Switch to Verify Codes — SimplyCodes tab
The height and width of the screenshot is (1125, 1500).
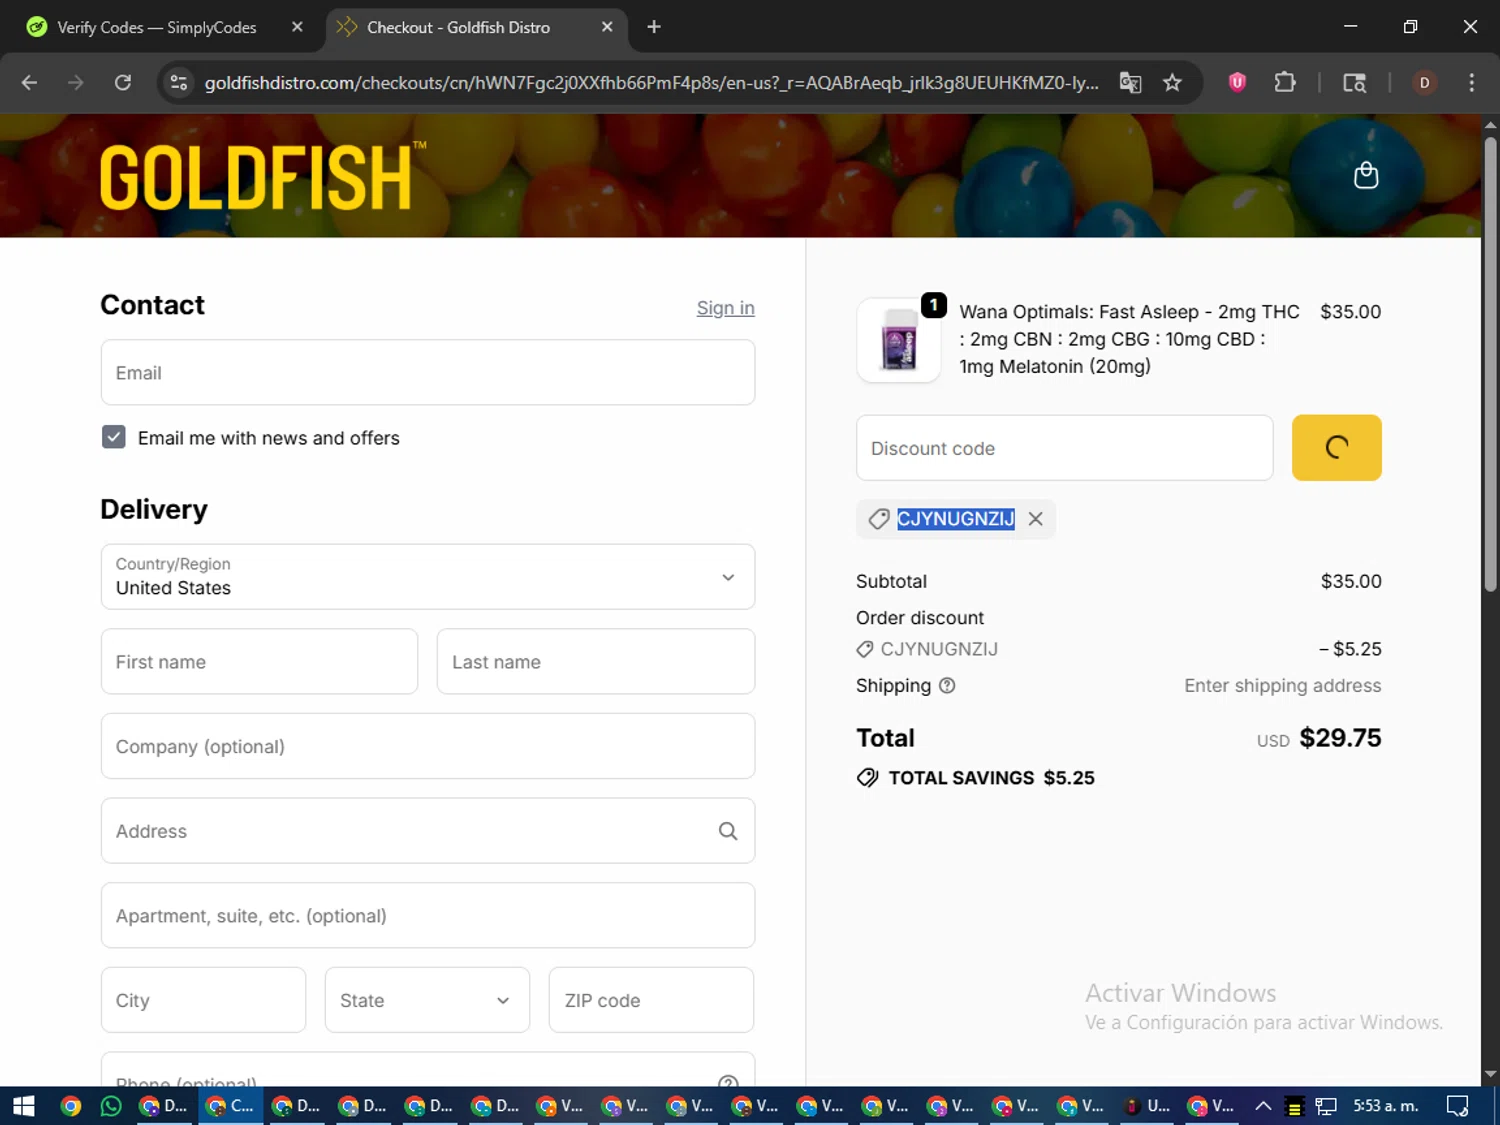[155, 27]
